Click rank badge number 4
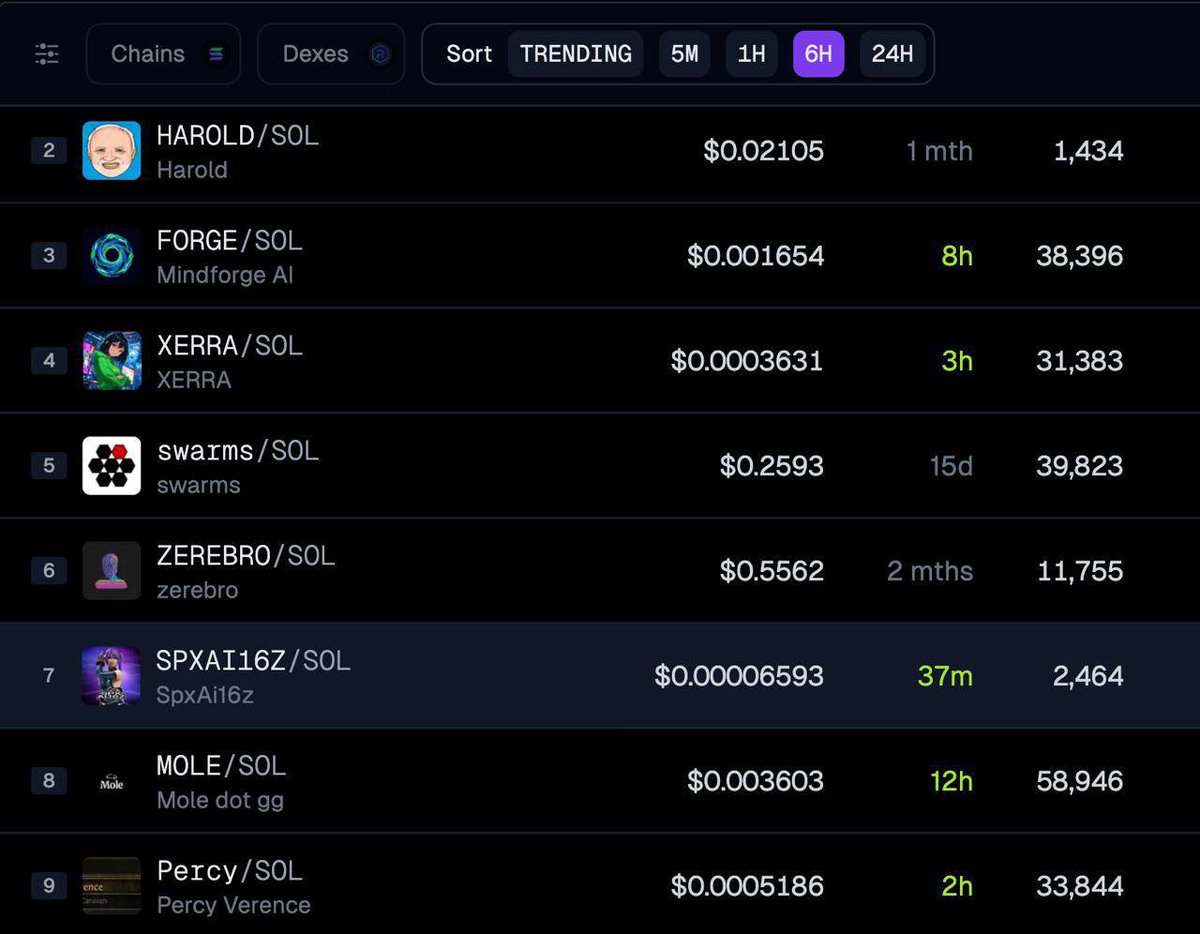The width and height of the screenshot is (1200, 934). [x=49, y=361]
